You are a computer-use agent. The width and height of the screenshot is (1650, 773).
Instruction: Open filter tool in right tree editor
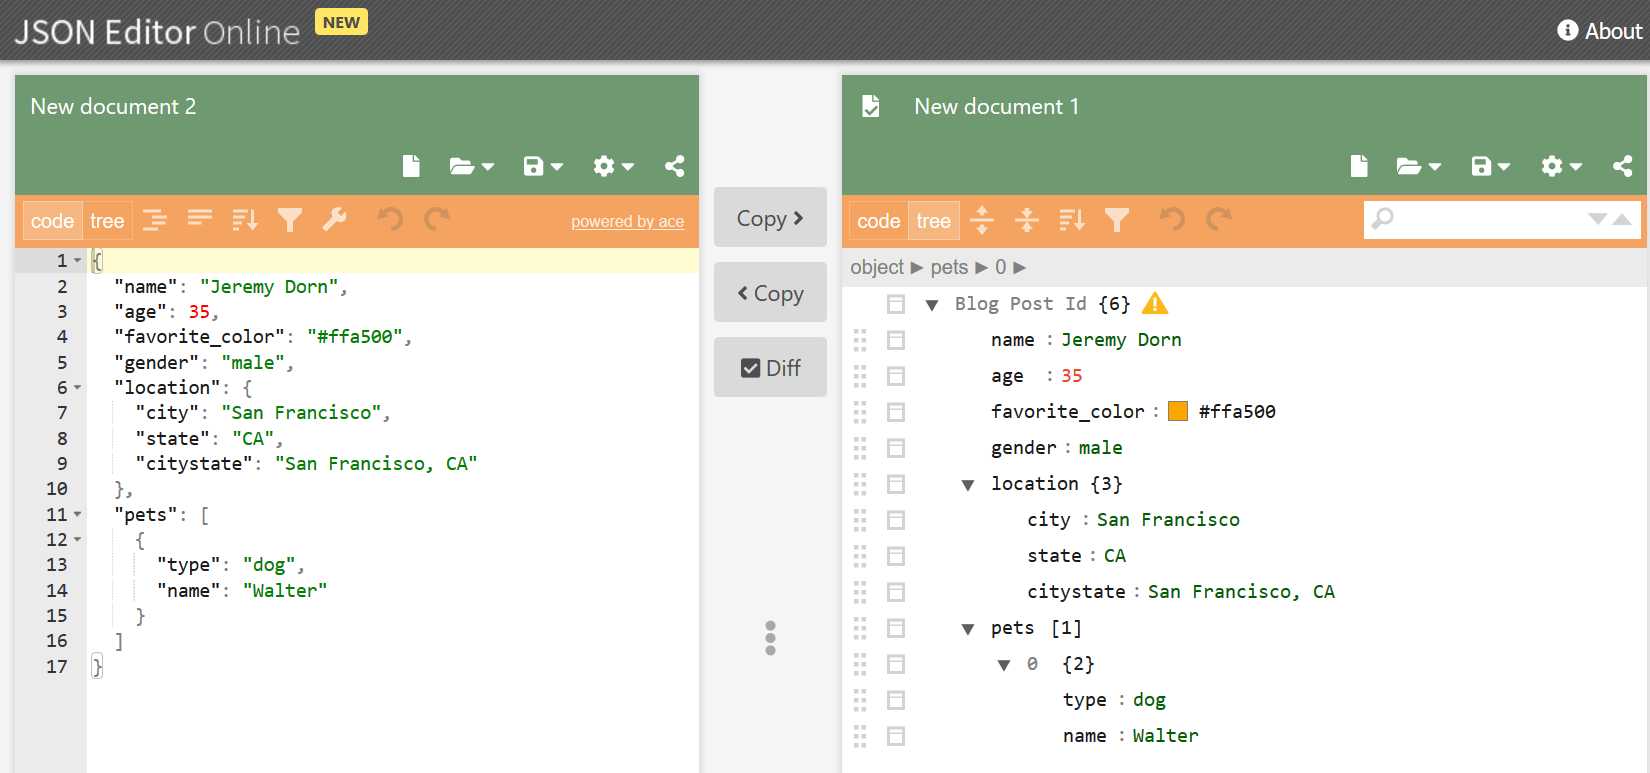pos(1117,220)
